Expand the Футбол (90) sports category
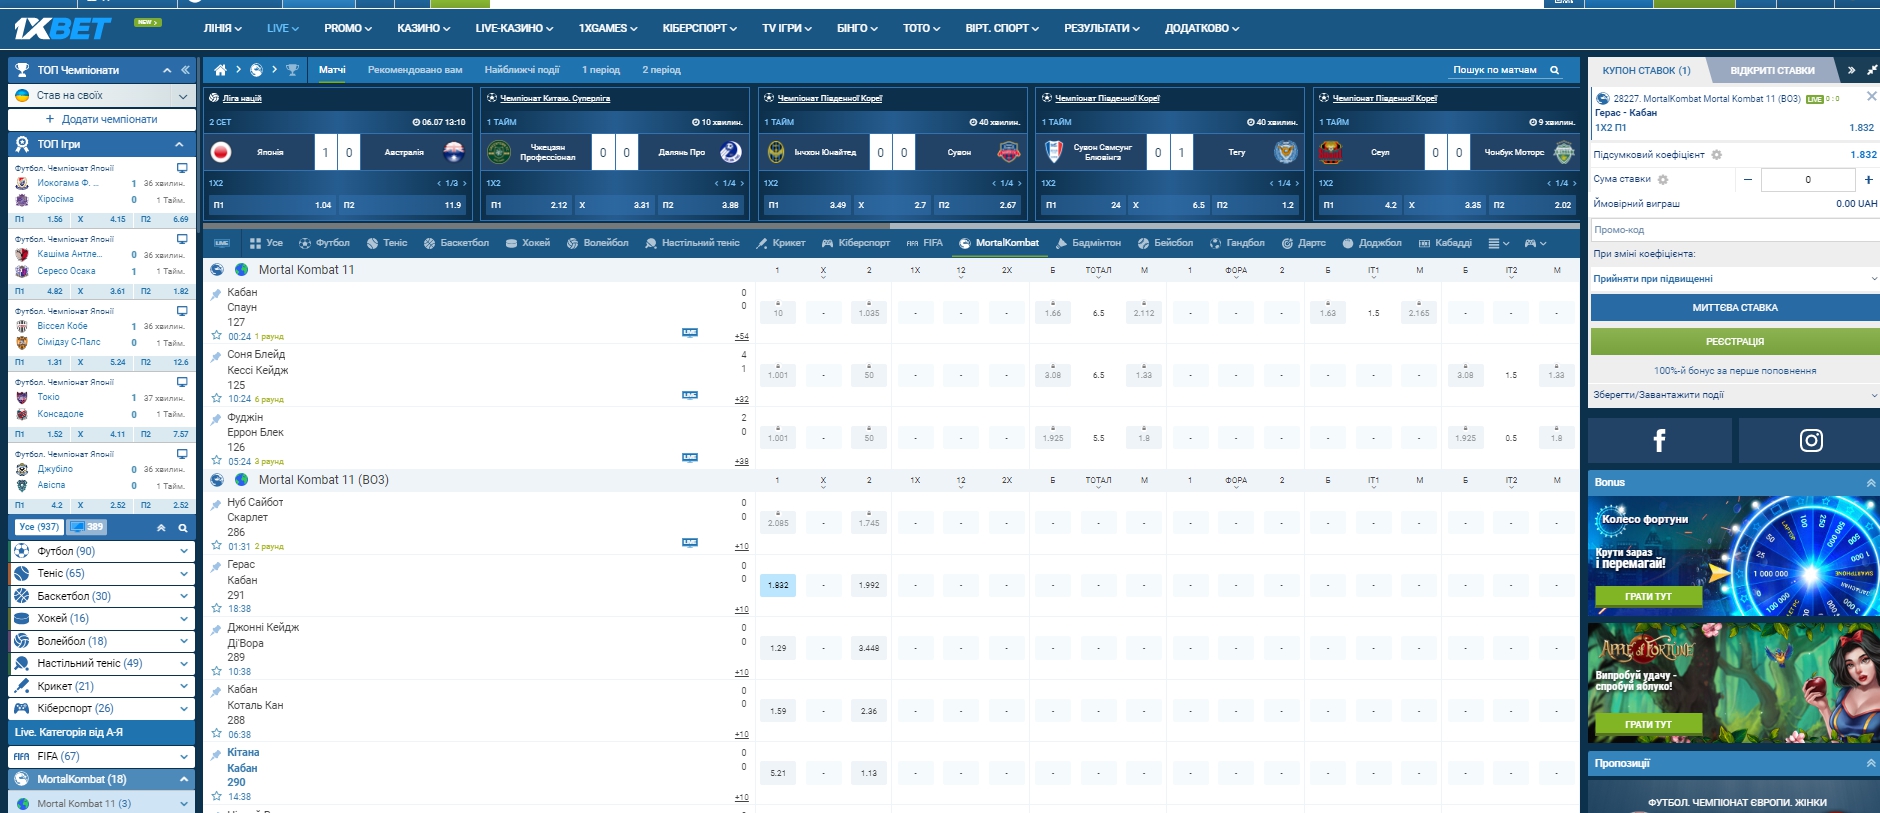The width and height of the screenshot is (1880, 813). click(x=184, y=551)
